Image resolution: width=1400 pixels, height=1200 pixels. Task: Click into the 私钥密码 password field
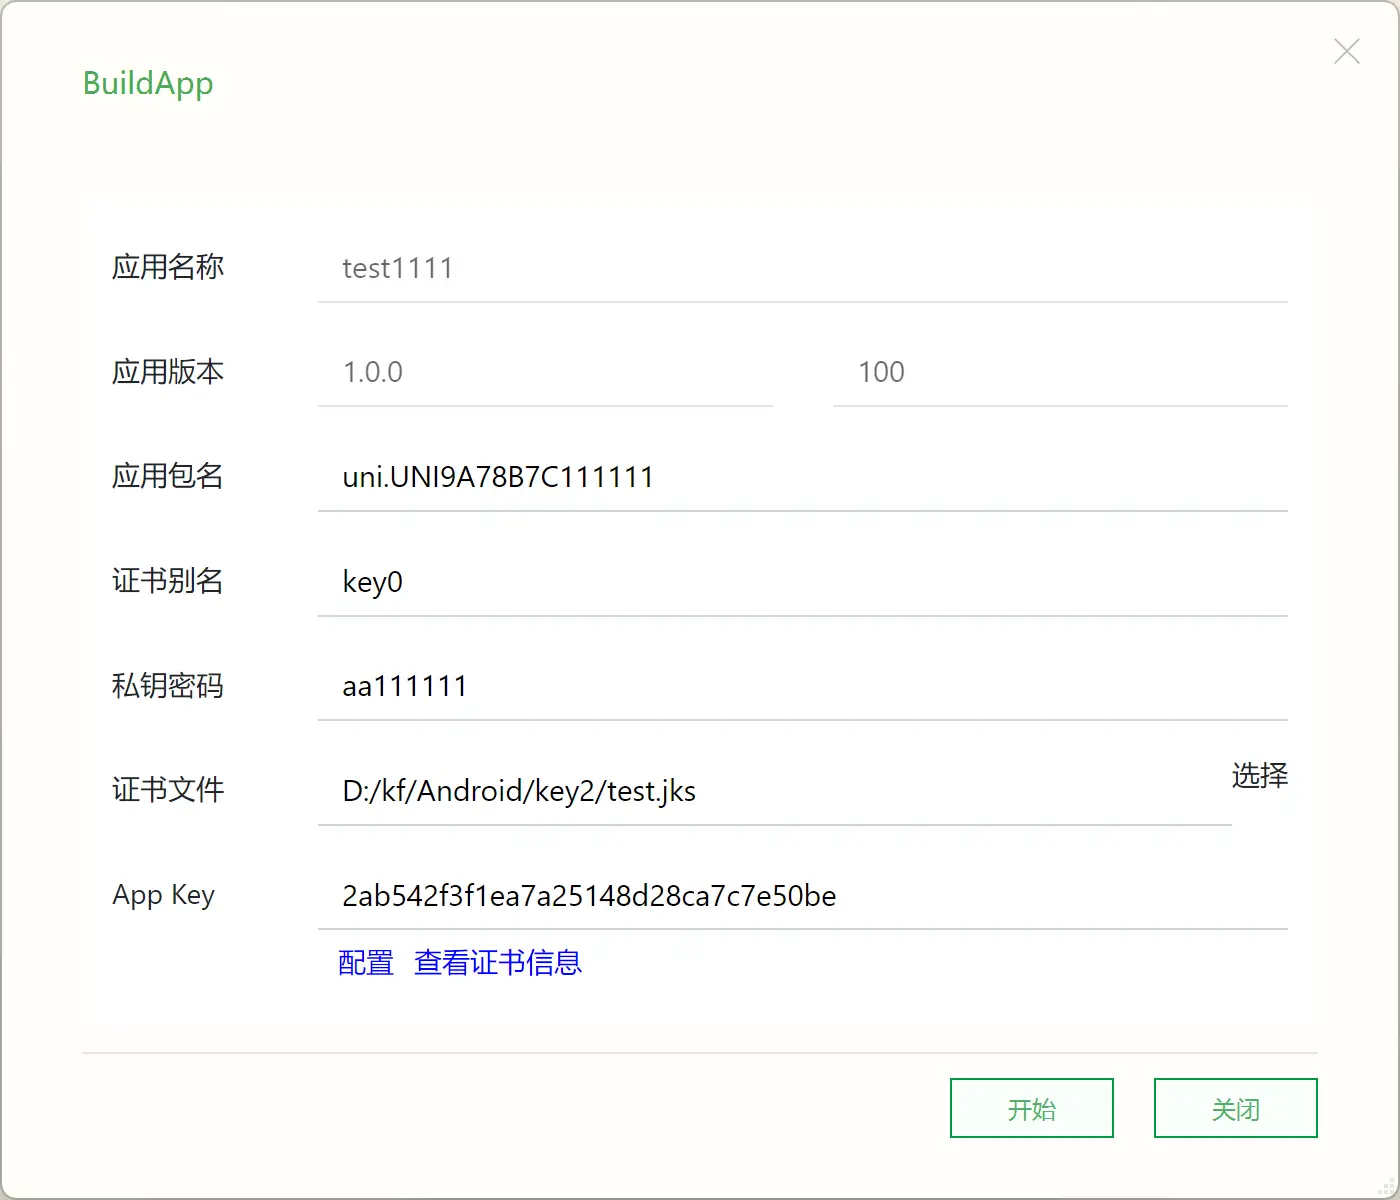click(802, 686)
